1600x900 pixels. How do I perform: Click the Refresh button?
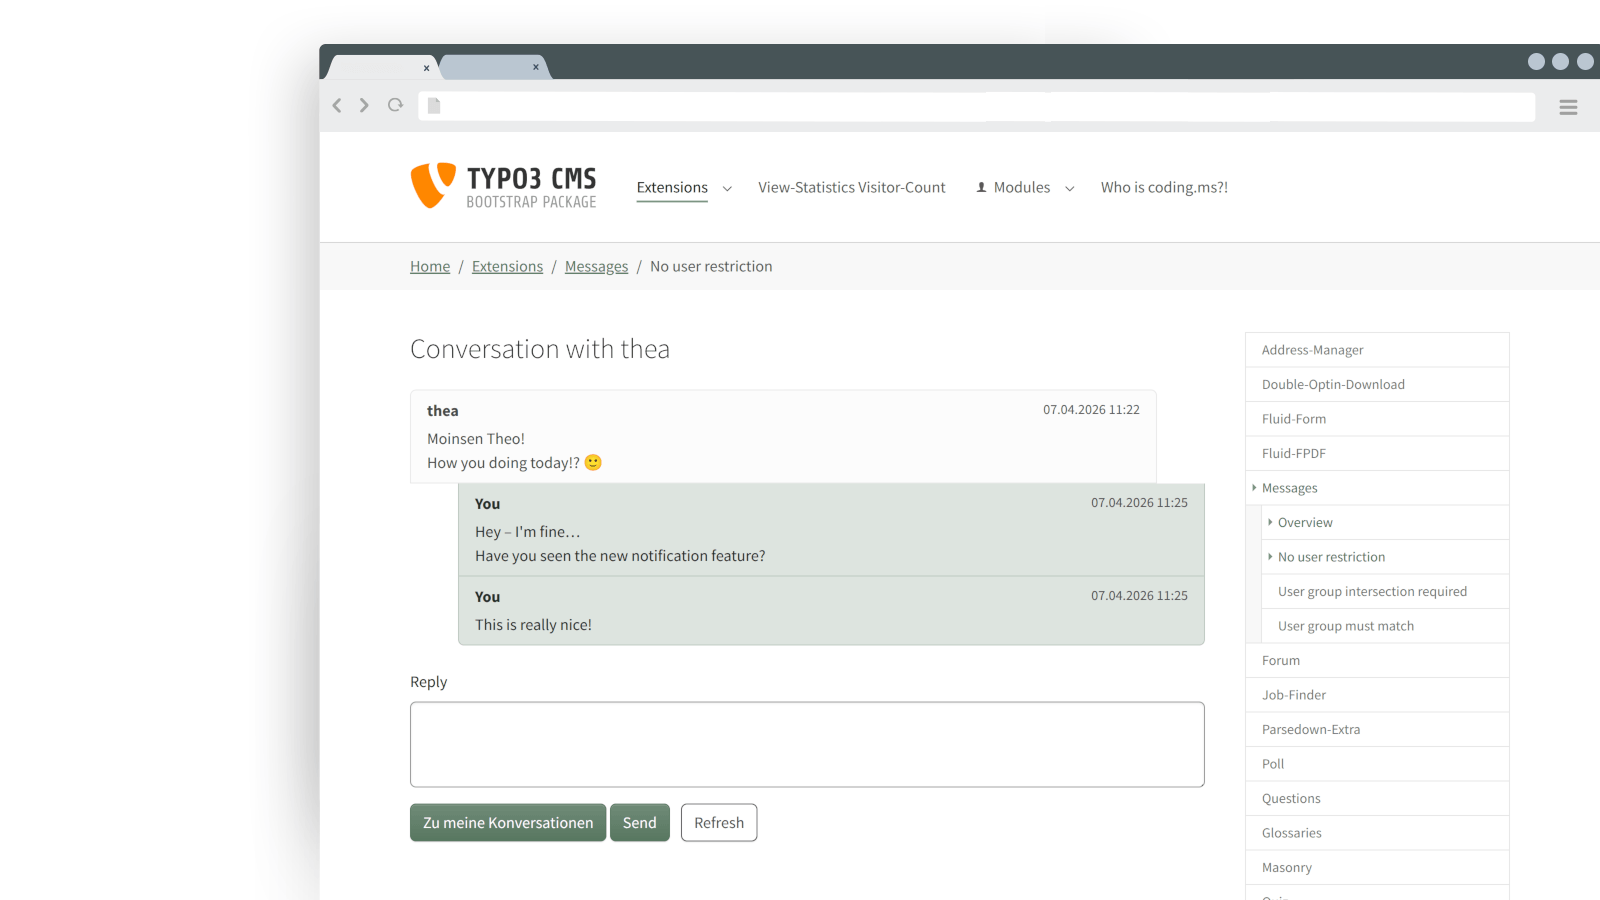[x=718, y=822]
